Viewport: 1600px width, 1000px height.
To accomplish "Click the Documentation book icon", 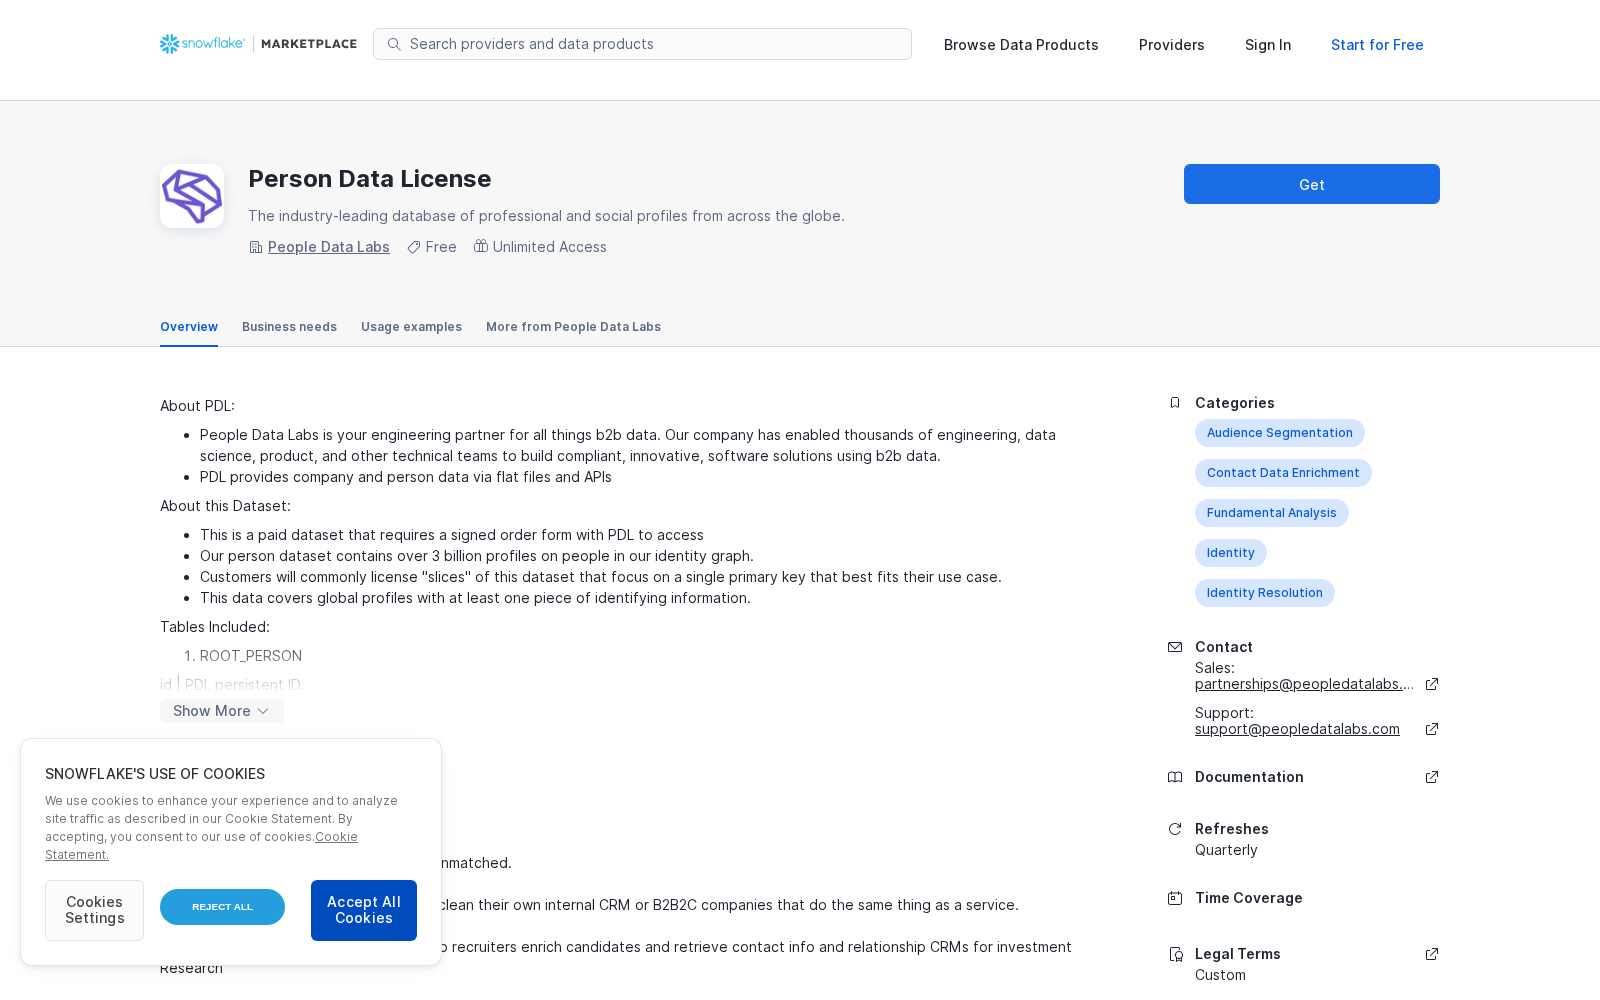I will click(1175, 777).
